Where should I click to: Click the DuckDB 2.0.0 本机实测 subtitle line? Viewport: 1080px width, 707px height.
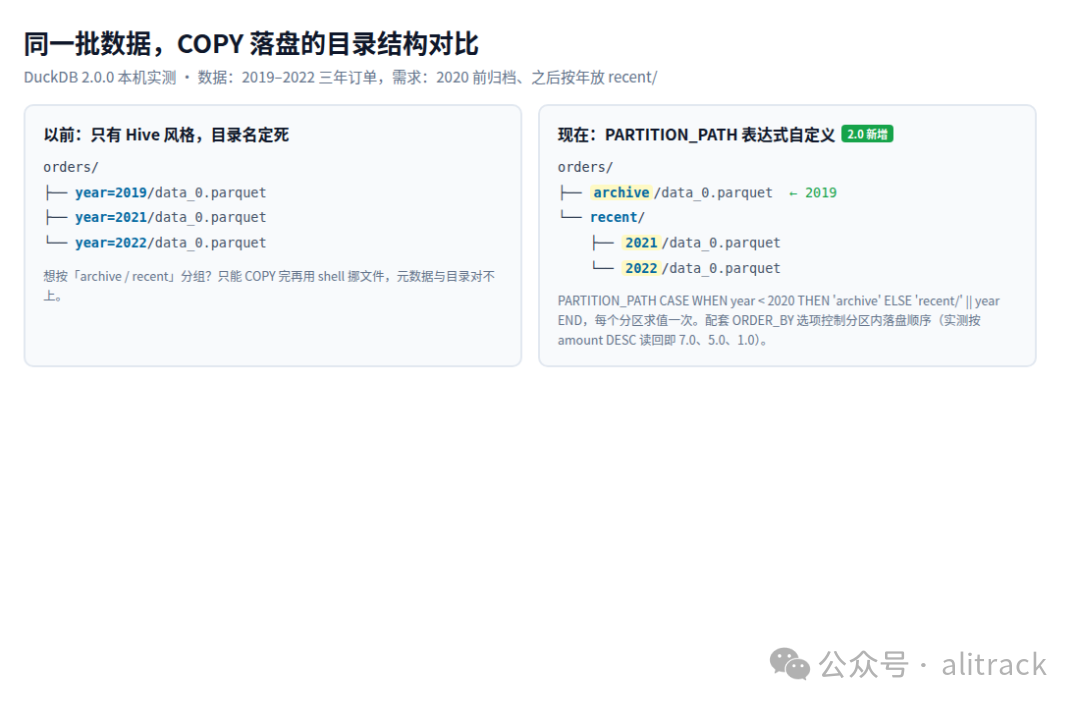pos(340,77)
